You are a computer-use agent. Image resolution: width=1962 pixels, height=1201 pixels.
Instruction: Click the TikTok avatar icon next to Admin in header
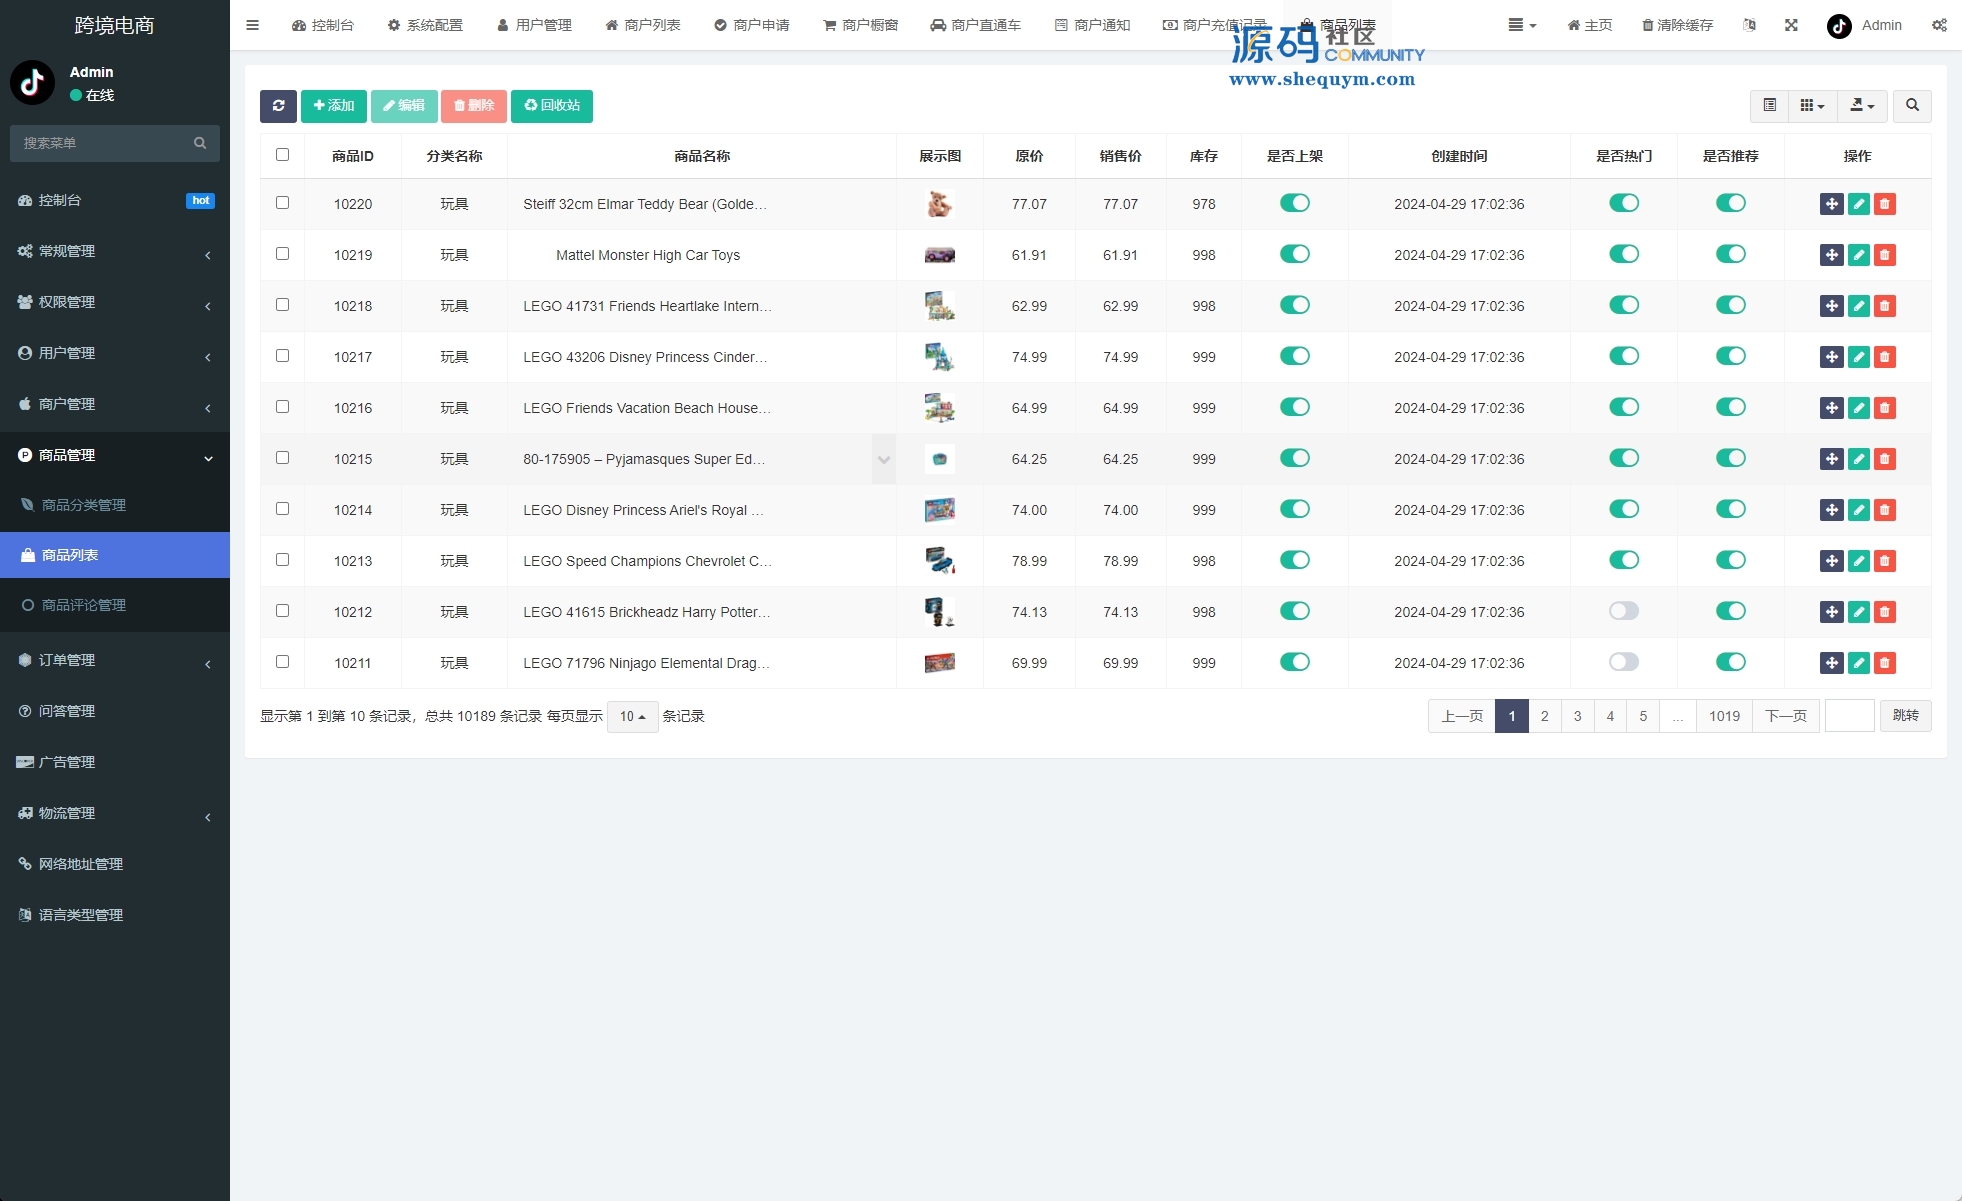pos(1839,26)
